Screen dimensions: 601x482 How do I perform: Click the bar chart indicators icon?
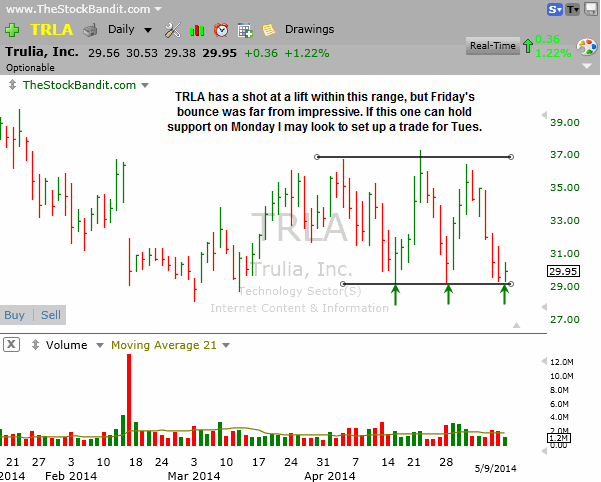197,30
